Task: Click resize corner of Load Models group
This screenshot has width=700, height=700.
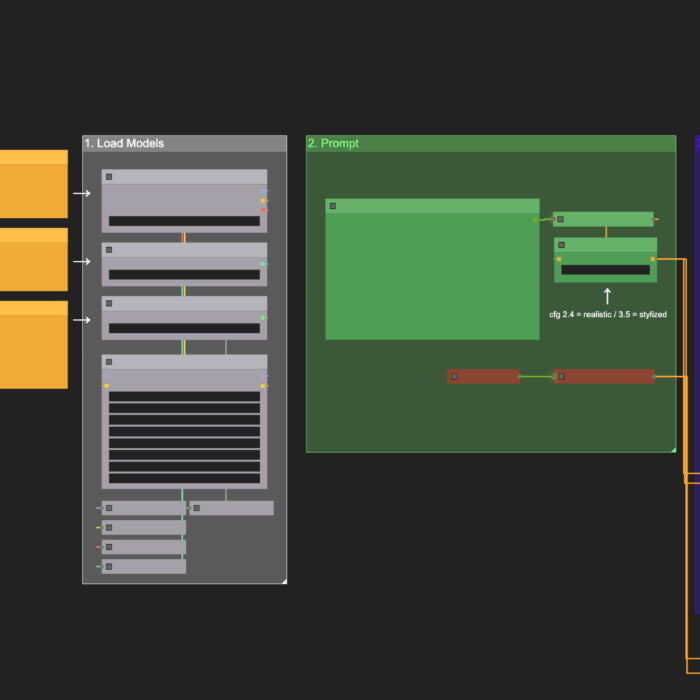Action: (x=284, y=581)
